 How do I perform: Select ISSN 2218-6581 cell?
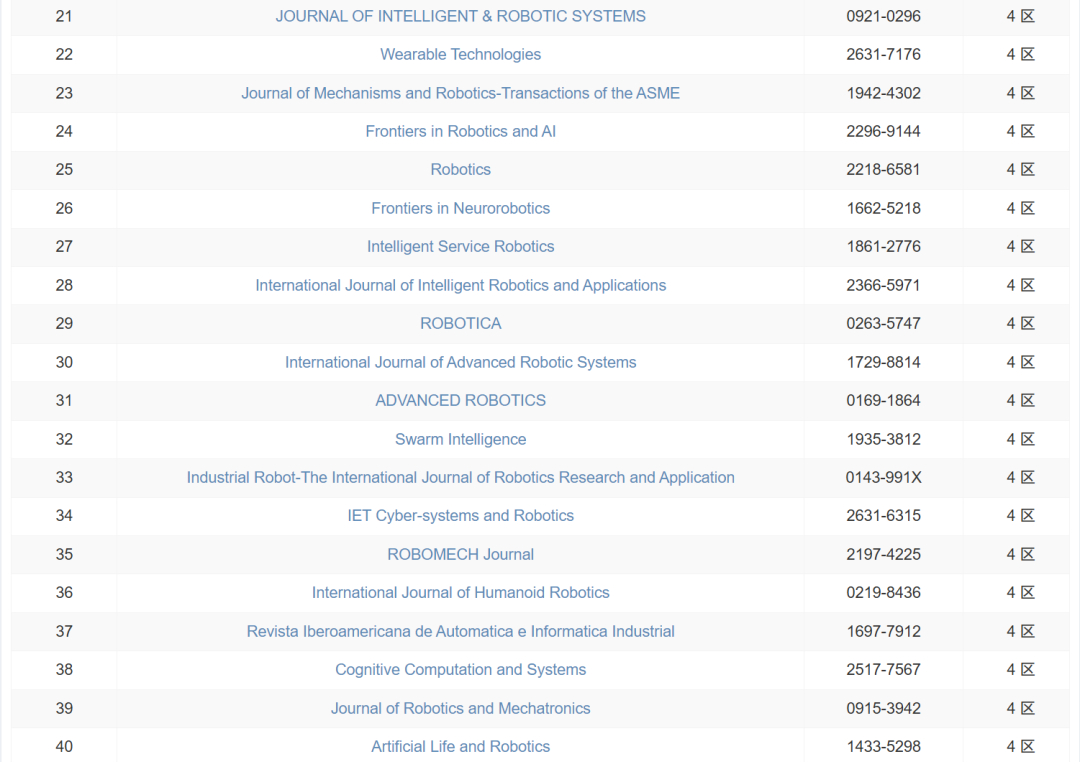point(883,169)
